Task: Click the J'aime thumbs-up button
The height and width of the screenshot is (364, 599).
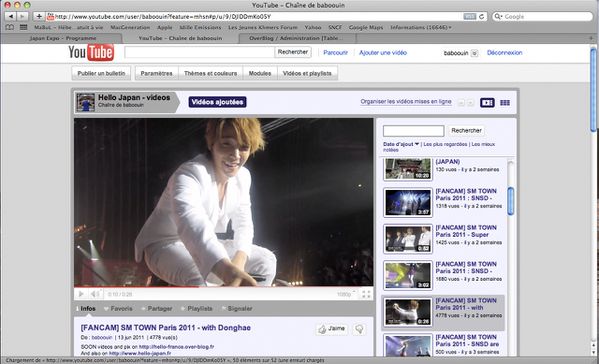Action: coord(332,329)
